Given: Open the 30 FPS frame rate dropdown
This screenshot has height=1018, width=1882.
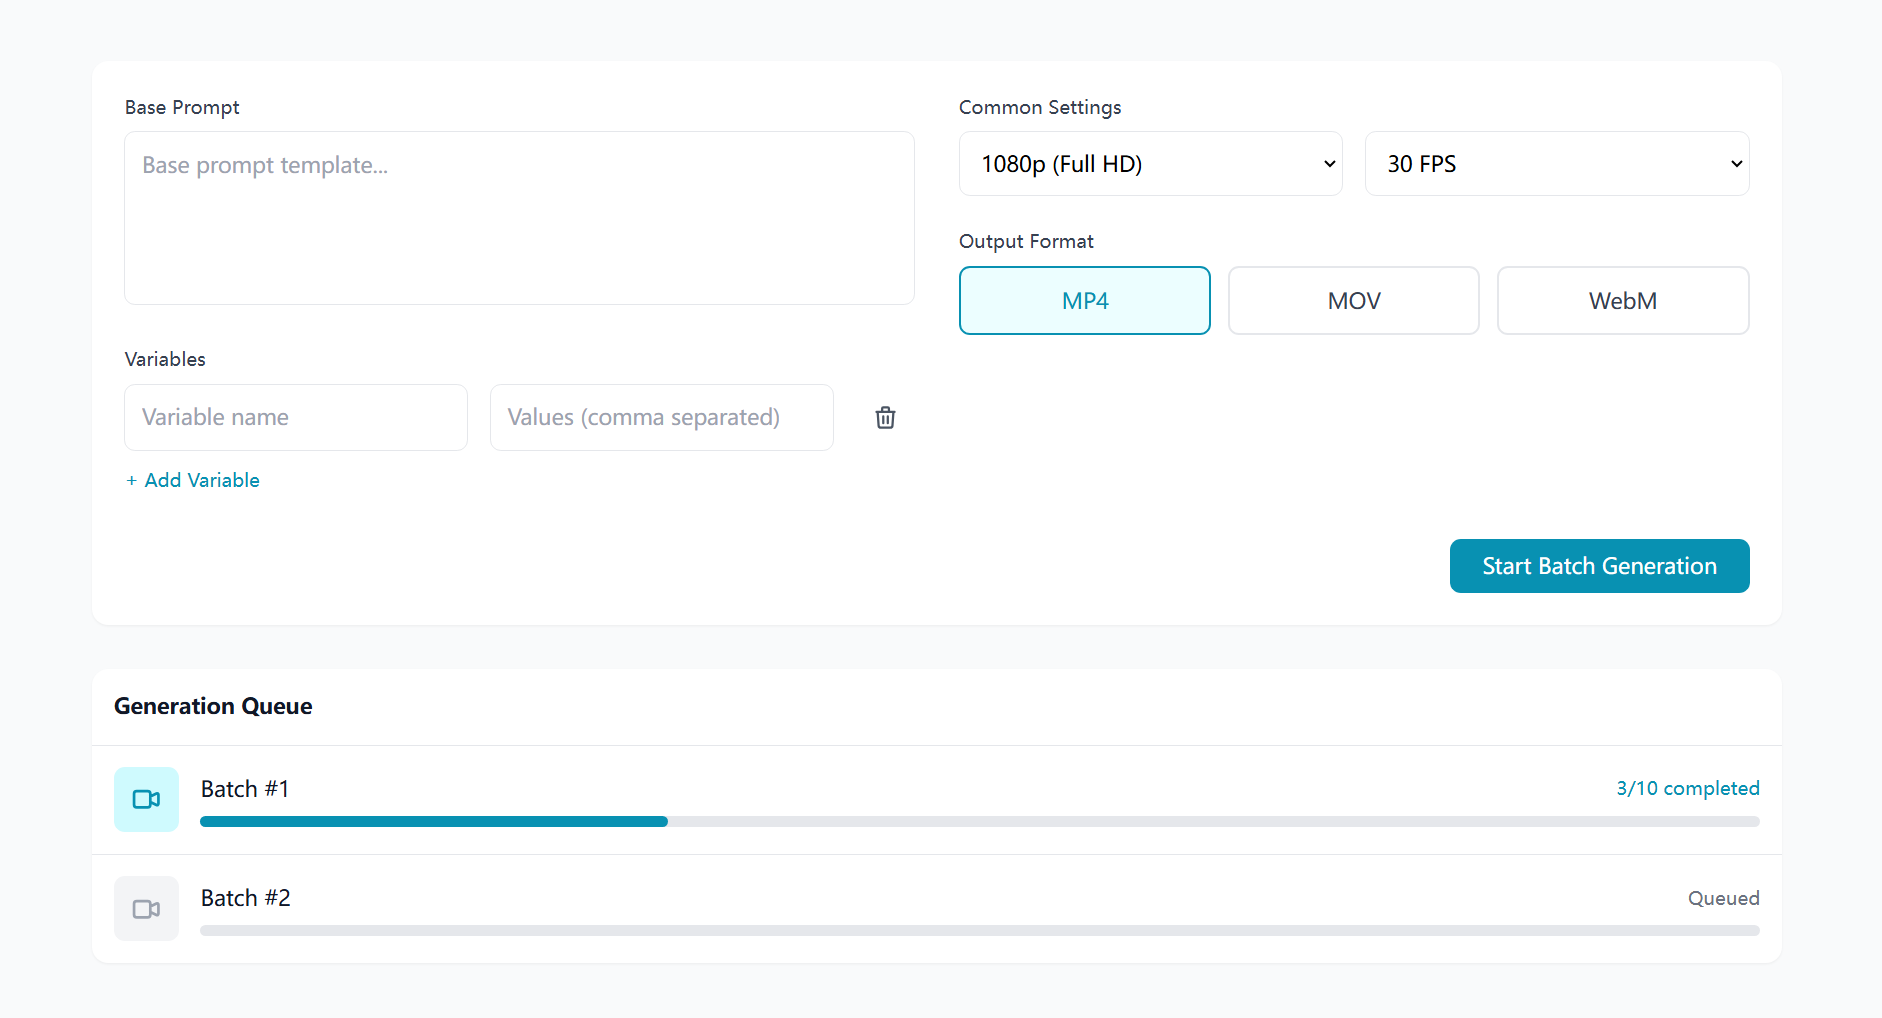Looking at the screenshot, I should 1557,164.
